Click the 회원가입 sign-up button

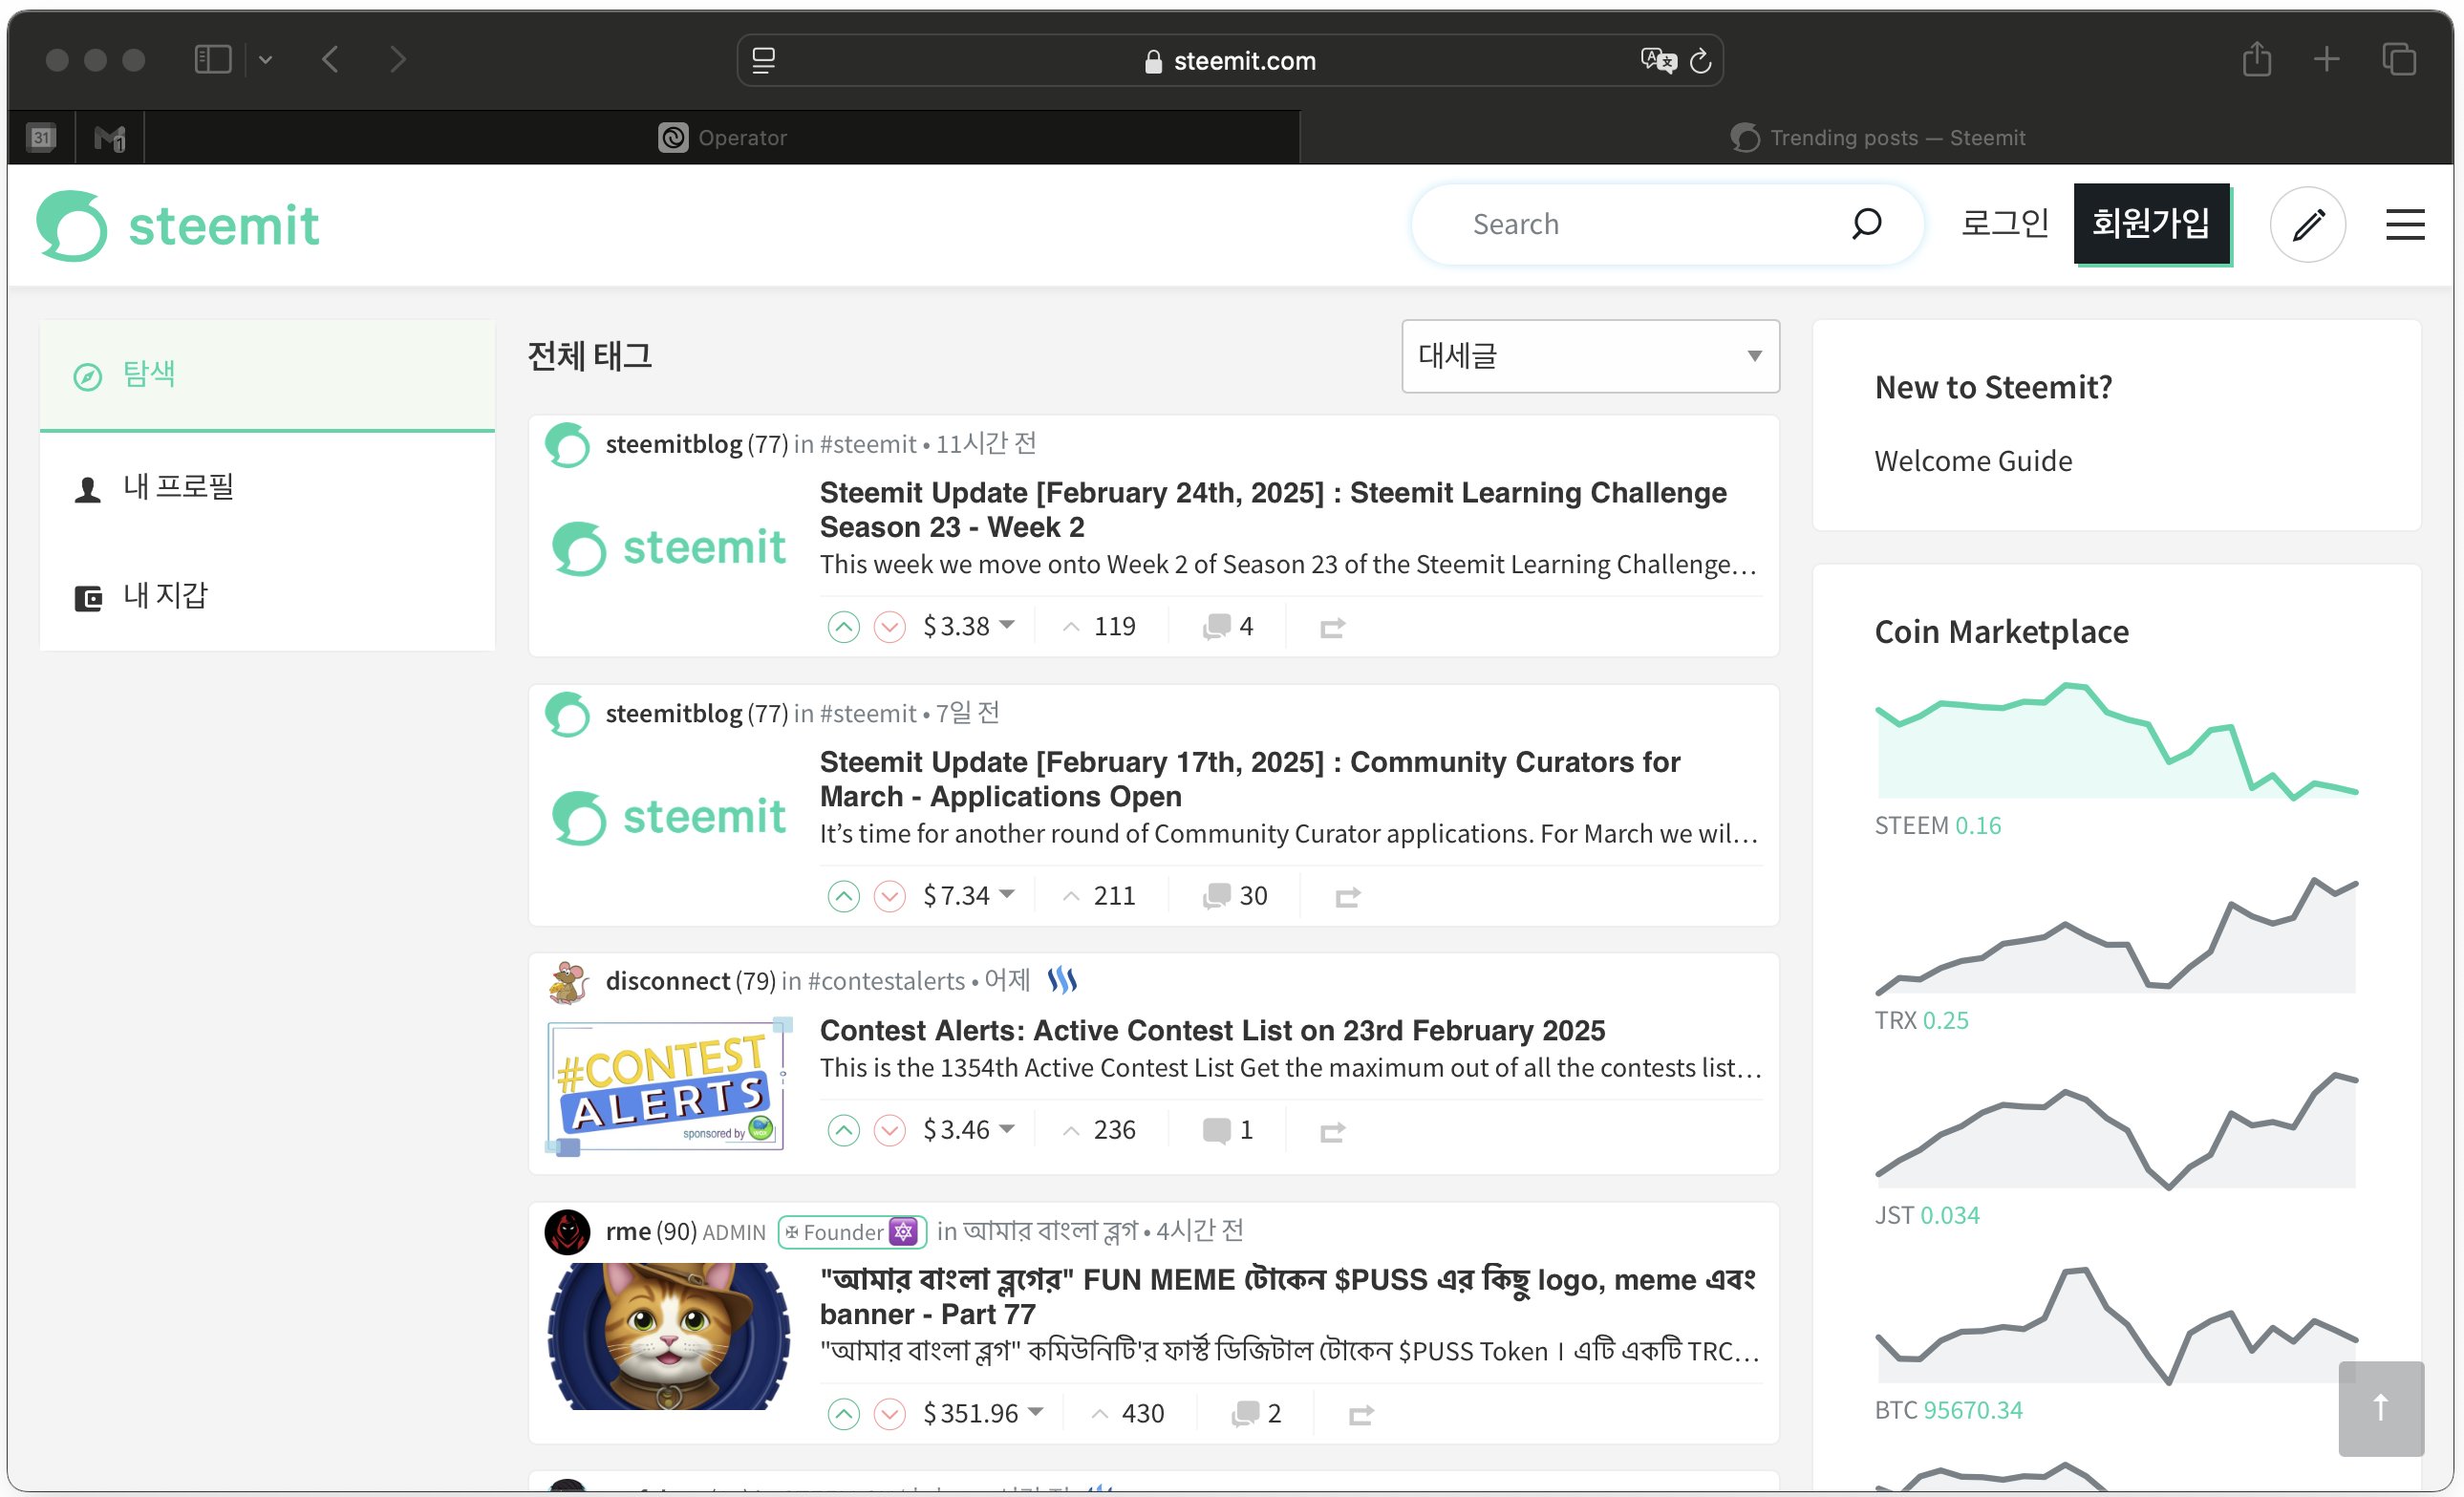(2152, 224)
